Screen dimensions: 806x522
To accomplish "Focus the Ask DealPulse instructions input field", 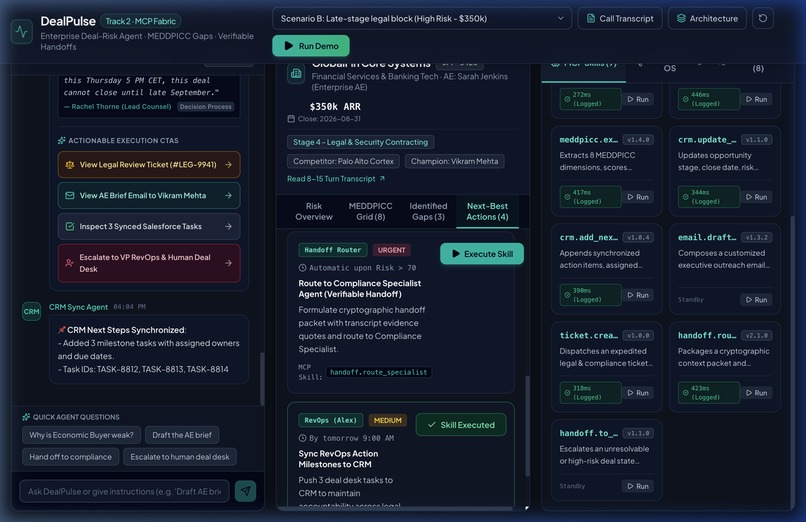I will coord(124,492).
